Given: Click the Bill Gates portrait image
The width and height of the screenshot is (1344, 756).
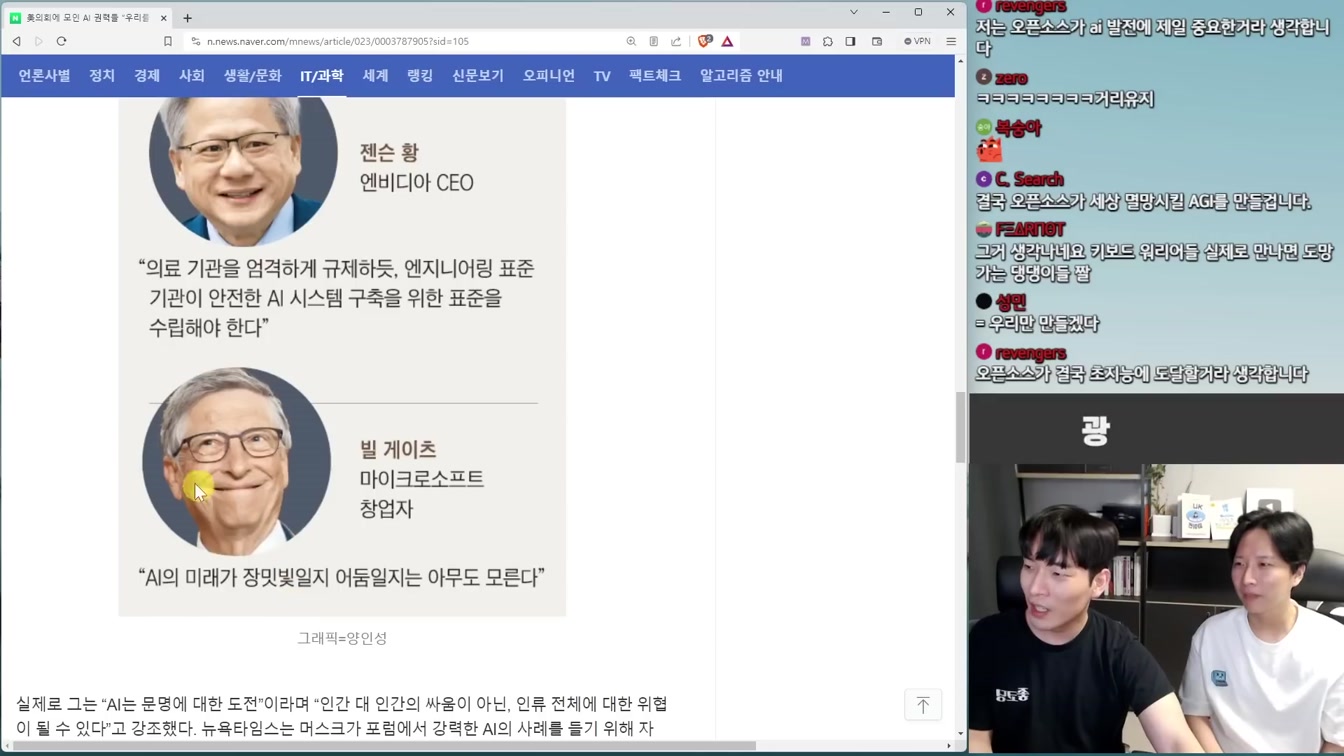Looking at the screenshot, I should coord(236,462).
